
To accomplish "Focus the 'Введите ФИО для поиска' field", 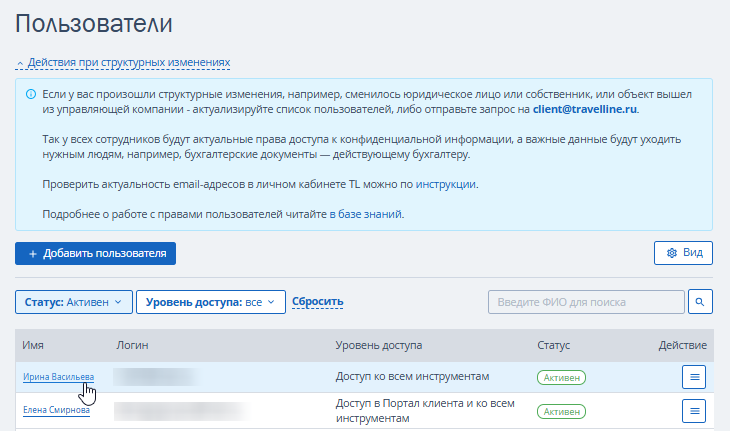I will pyautogui.click(x=586, y=302).
